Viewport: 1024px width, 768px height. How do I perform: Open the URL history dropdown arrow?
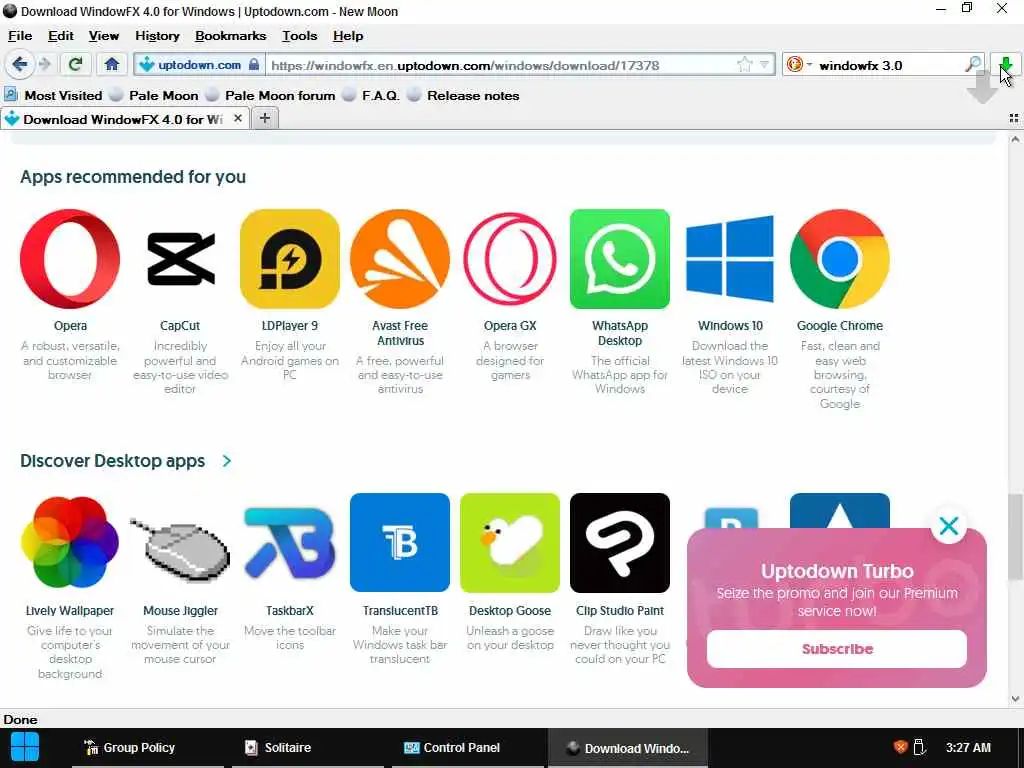click(x=765, y=65)
